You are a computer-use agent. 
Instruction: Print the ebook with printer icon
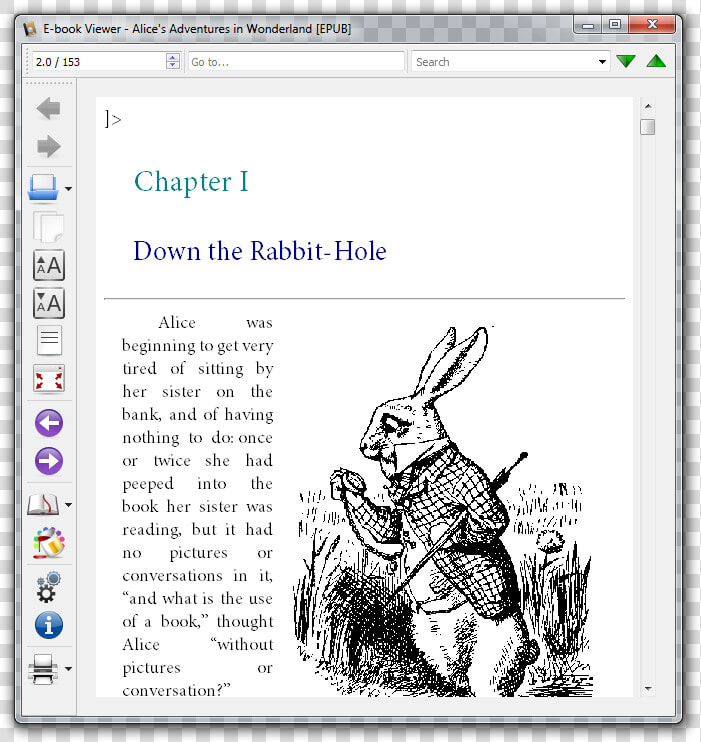click(43, 669)
